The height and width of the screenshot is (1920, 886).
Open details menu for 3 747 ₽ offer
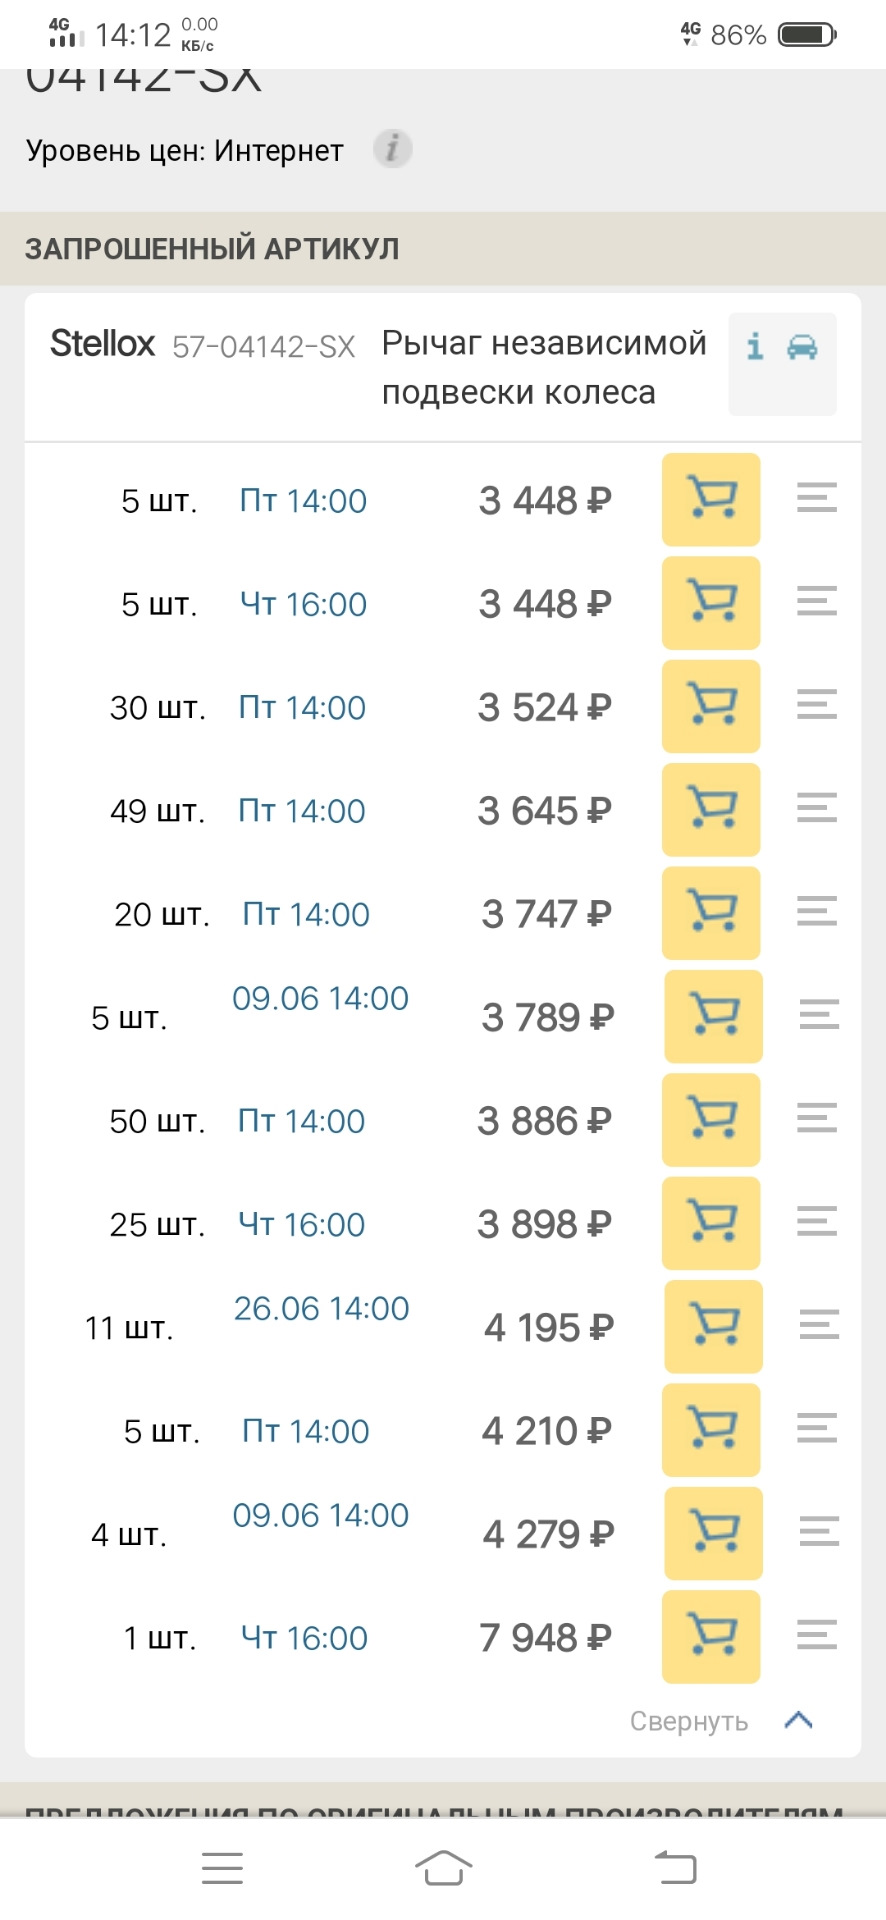pos(816,911)
